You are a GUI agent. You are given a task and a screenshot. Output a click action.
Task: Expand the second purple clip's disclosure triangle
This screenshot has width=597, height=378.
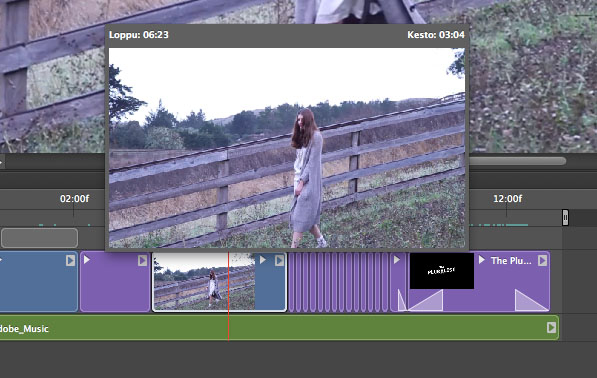pos(87,260)
